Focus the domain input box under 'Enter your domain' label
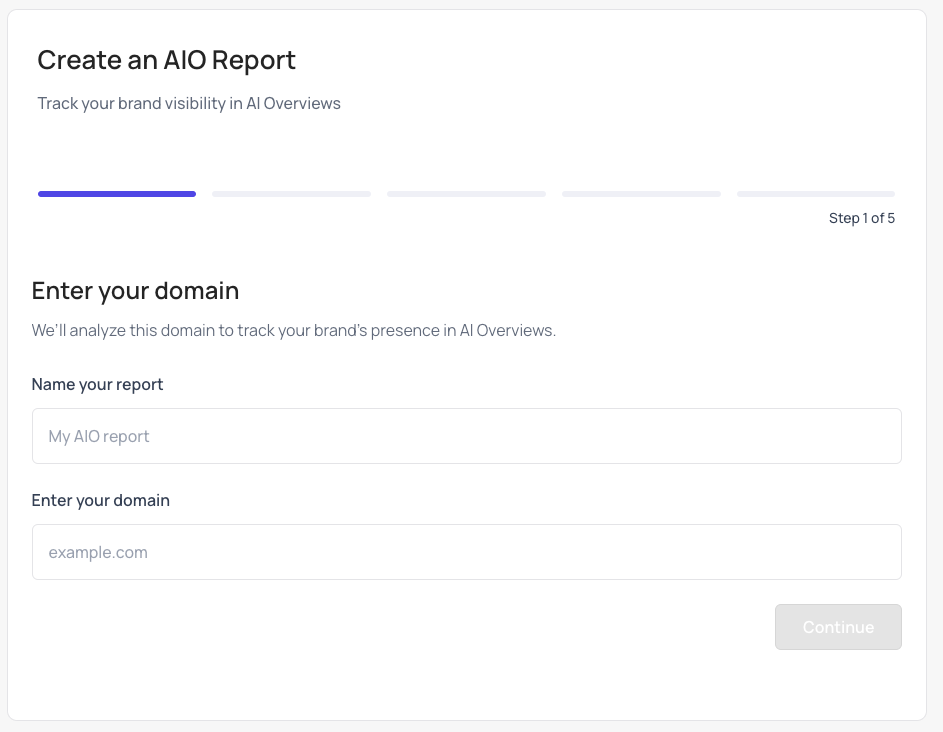This screenshot has height=732, width=943. pyautogui.click(x=467, y=552)
